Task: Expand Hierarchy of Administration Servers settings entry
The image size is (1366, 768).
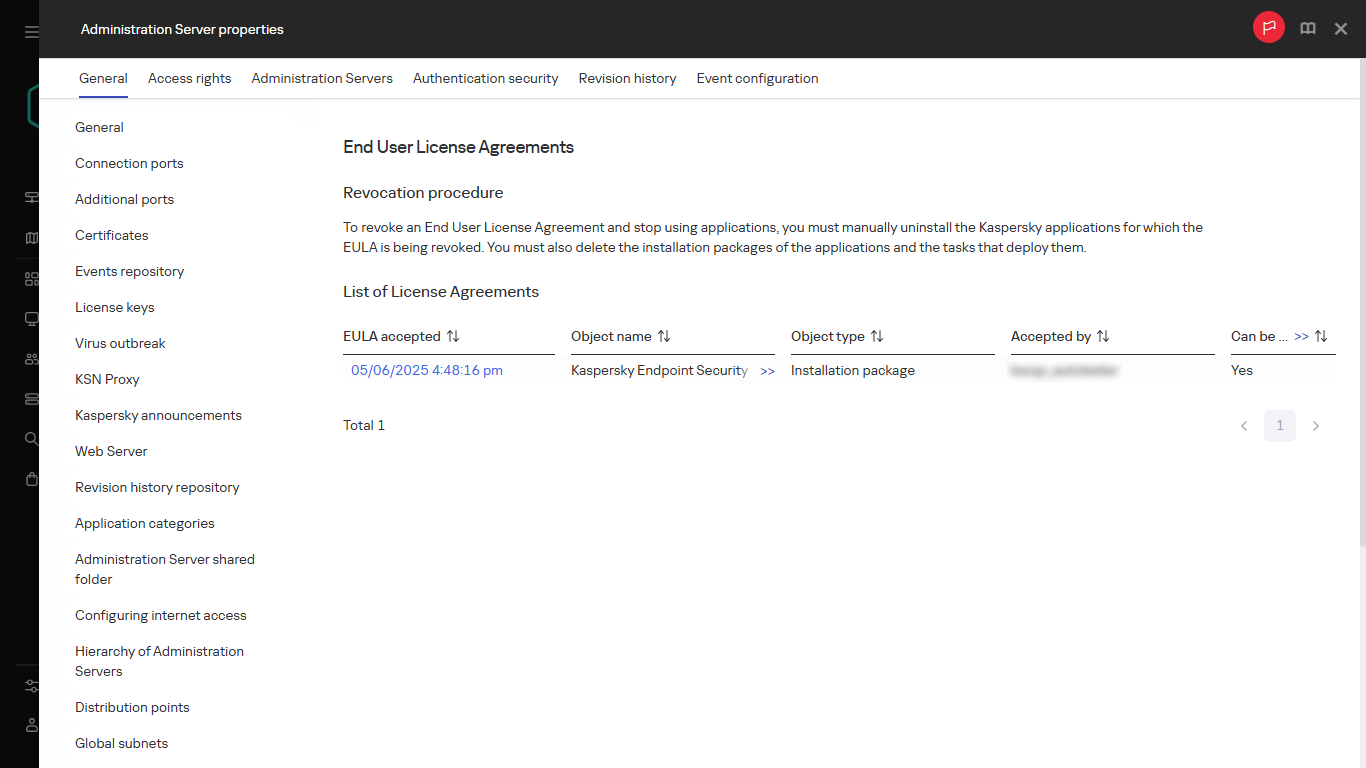Action: [159, 661]
